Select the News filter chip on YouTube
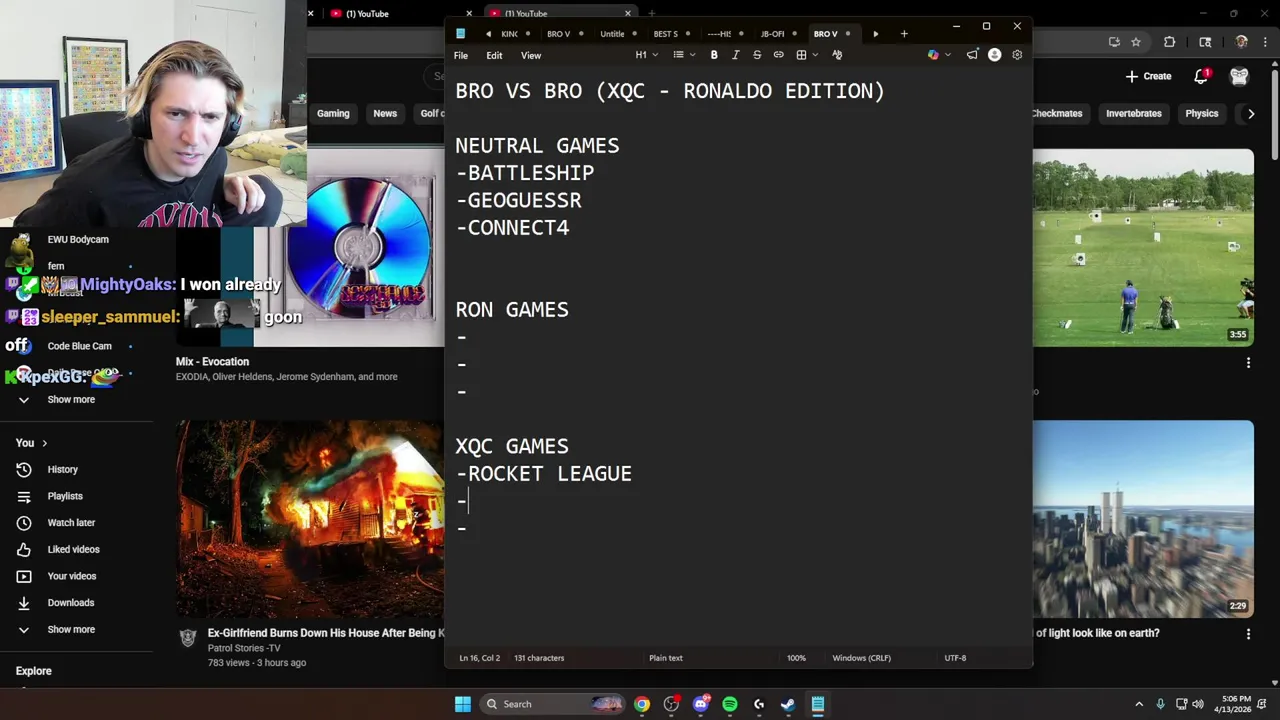Image resolution: width=1280 pixels, height=720 pixels. (x=385, y=114)
